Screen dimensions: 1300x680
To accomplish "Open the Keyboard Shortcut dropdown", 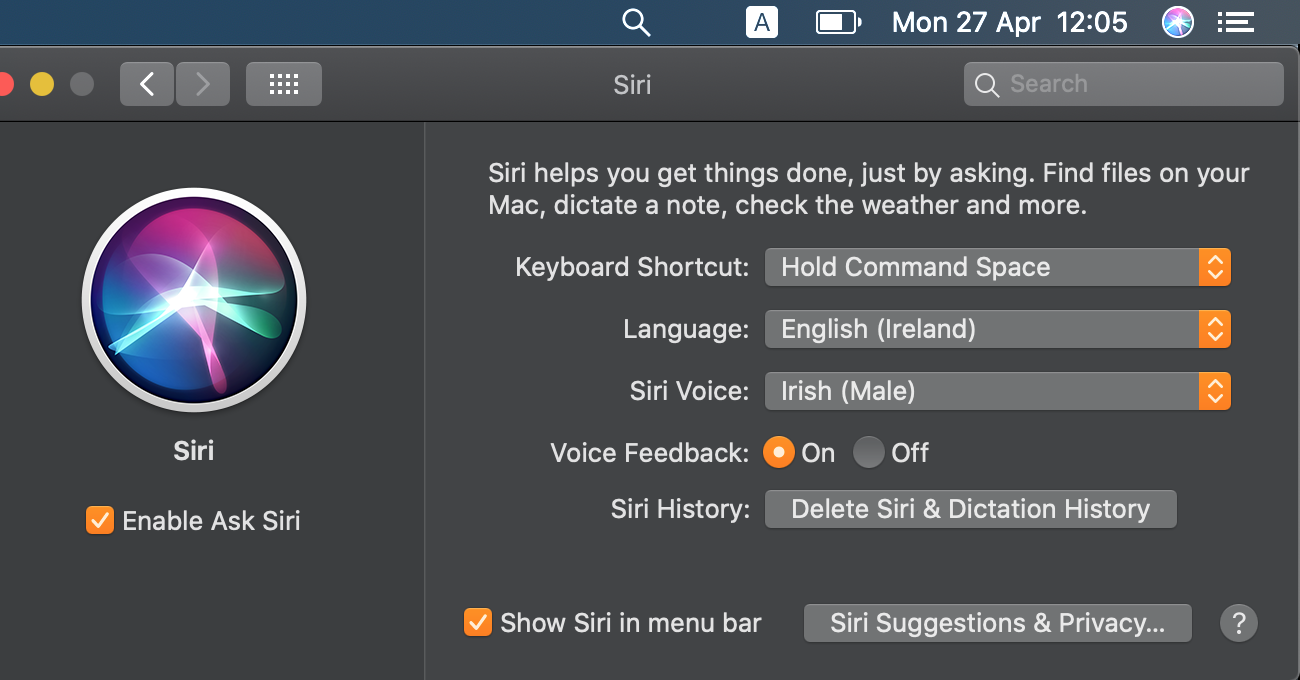I will [x=997, y=267].
